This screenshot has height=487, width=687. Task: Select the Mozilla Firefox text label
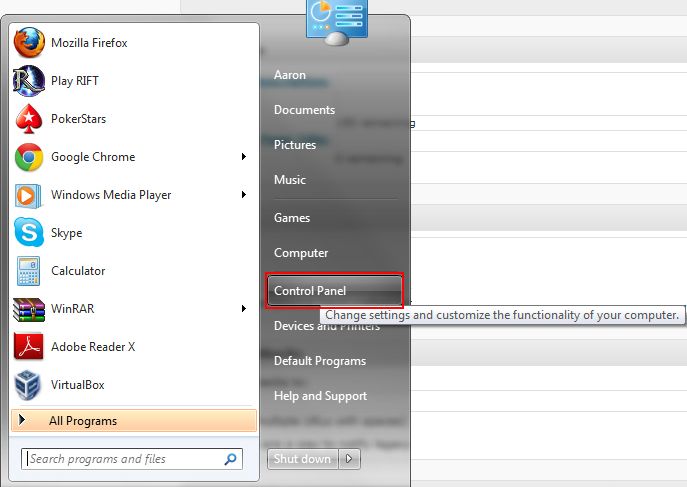point(89,43)
